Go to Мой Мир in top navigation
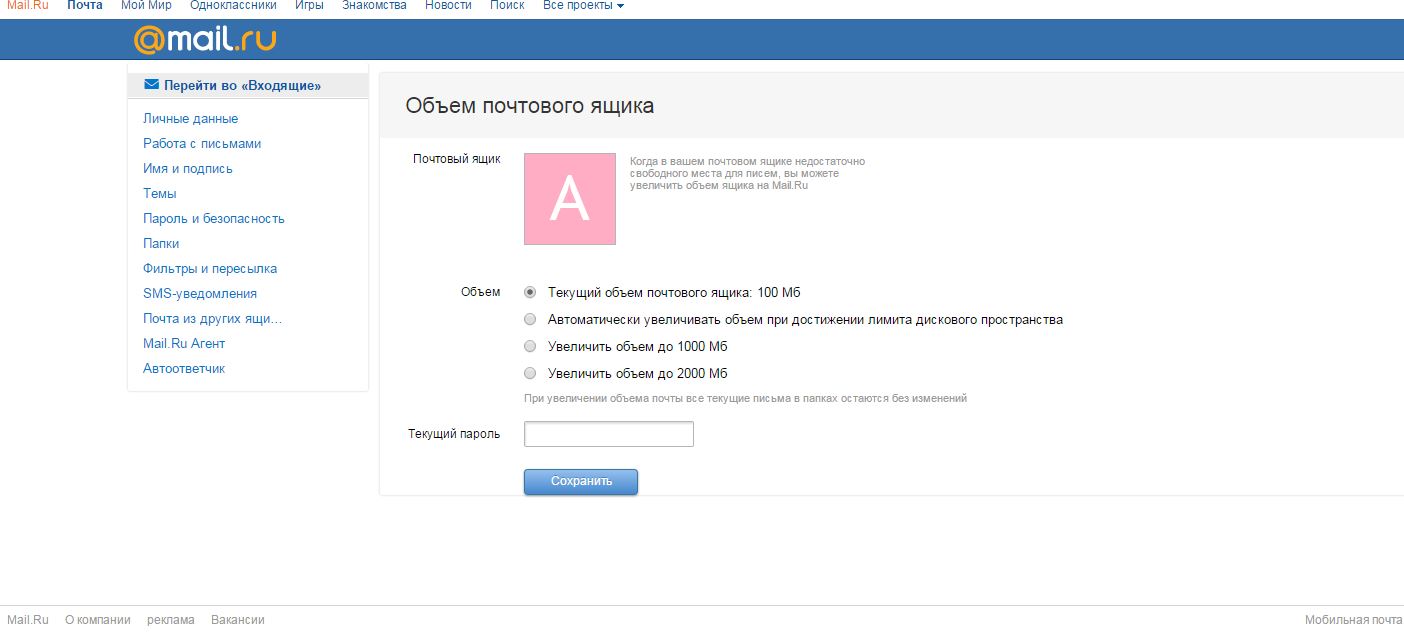Screen dimensions: 1404x634 point(146,6)
